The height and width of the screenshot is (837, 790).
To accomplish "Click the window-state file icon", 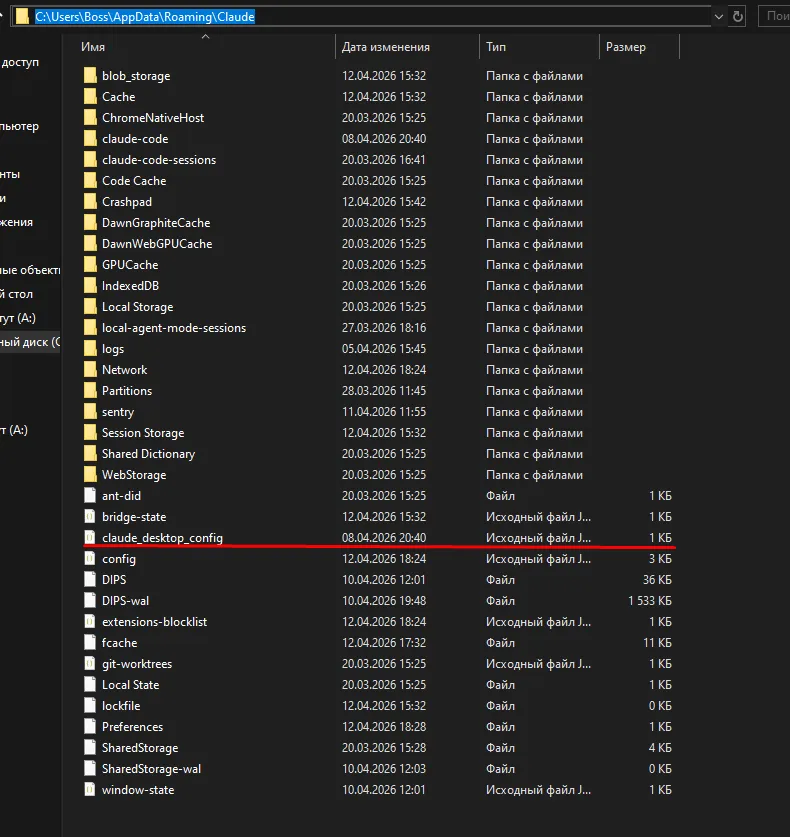I will pyautogui.click(x=90, y=789).
